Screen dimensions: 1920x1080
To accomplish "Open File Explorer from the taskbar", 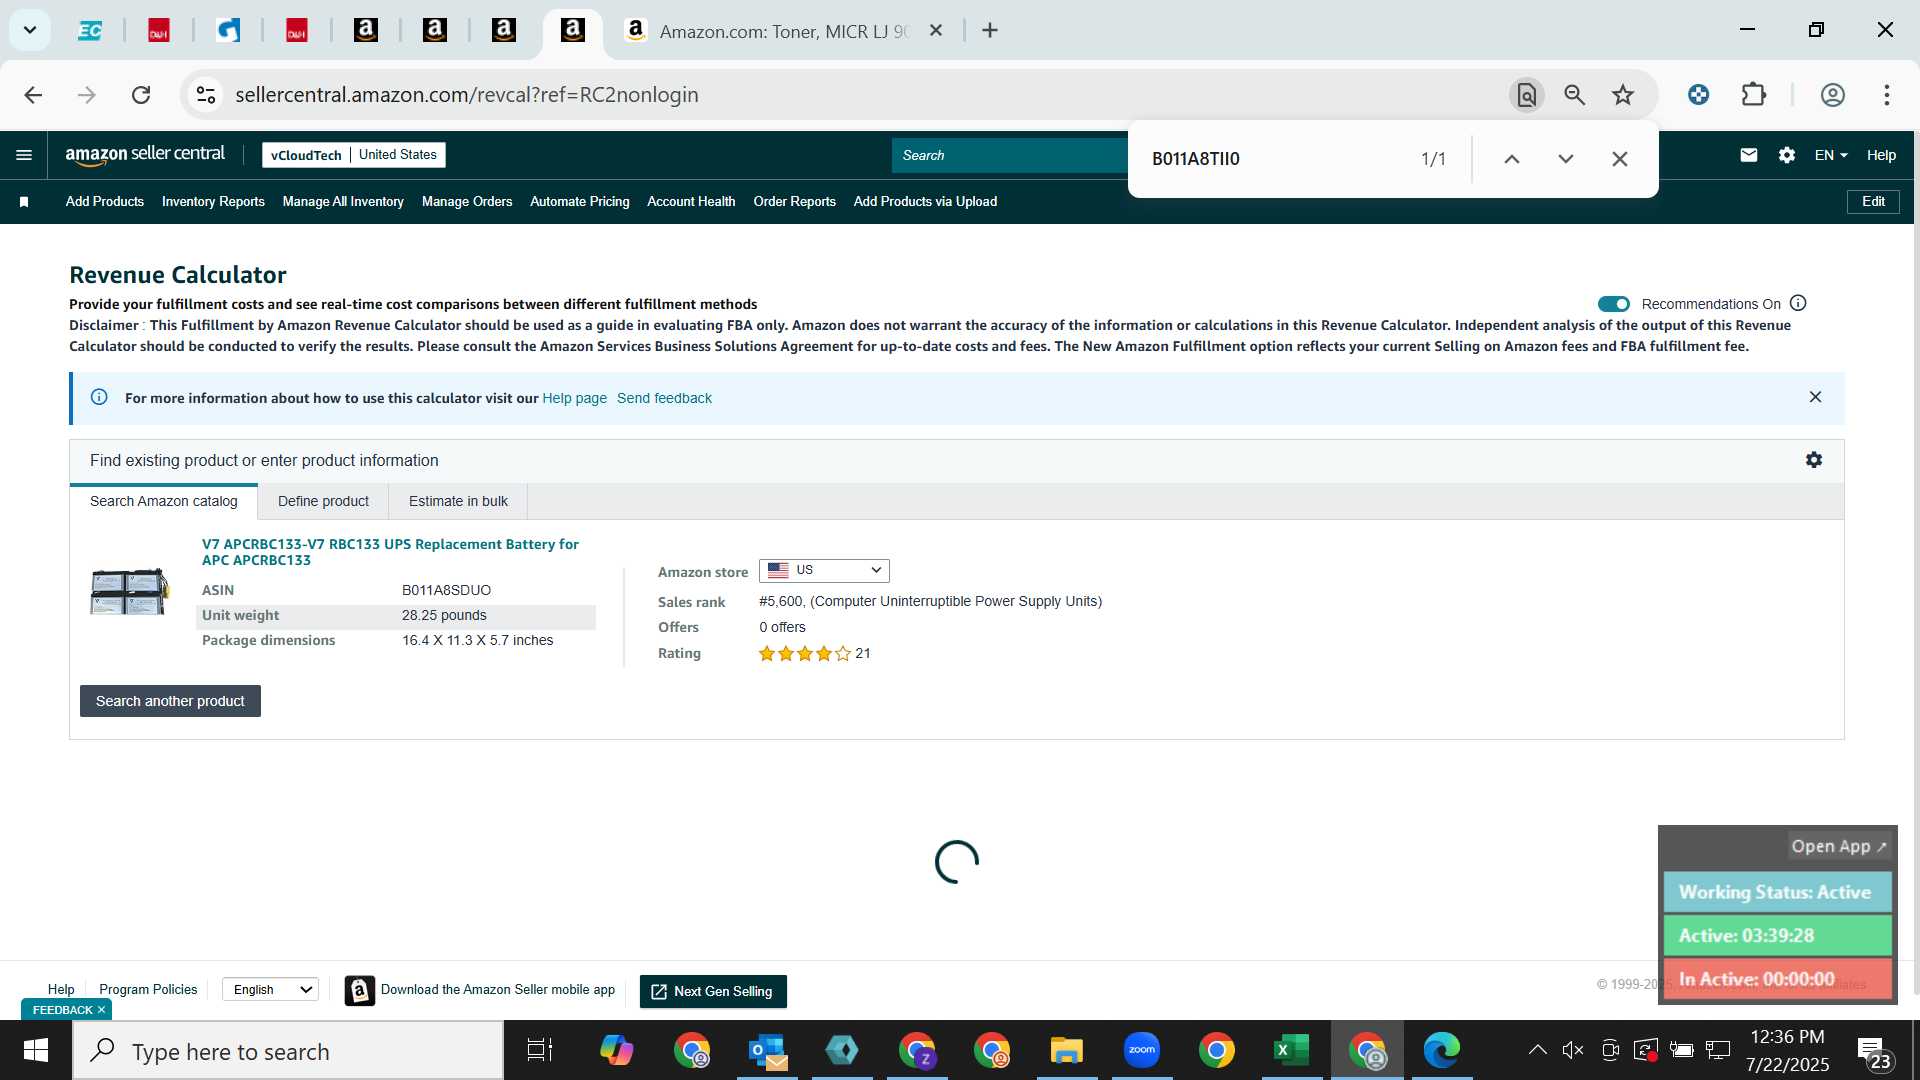I will point(1067,1050).
